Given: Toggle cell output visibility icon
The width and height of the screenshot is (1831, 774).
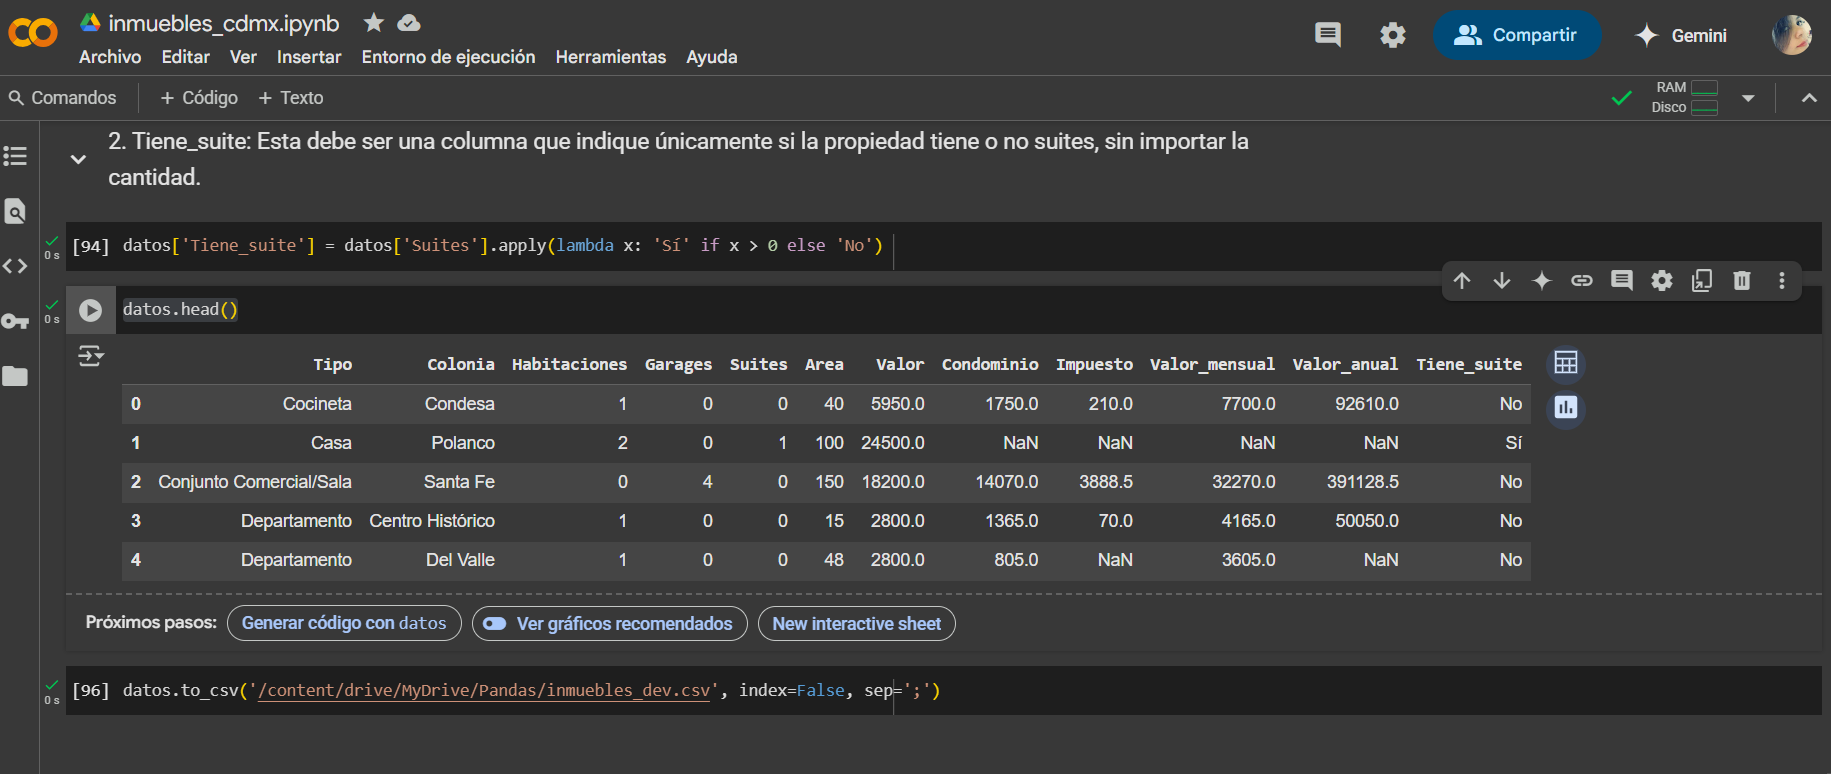Looking at the screenshot, I should tap(91, 356).
